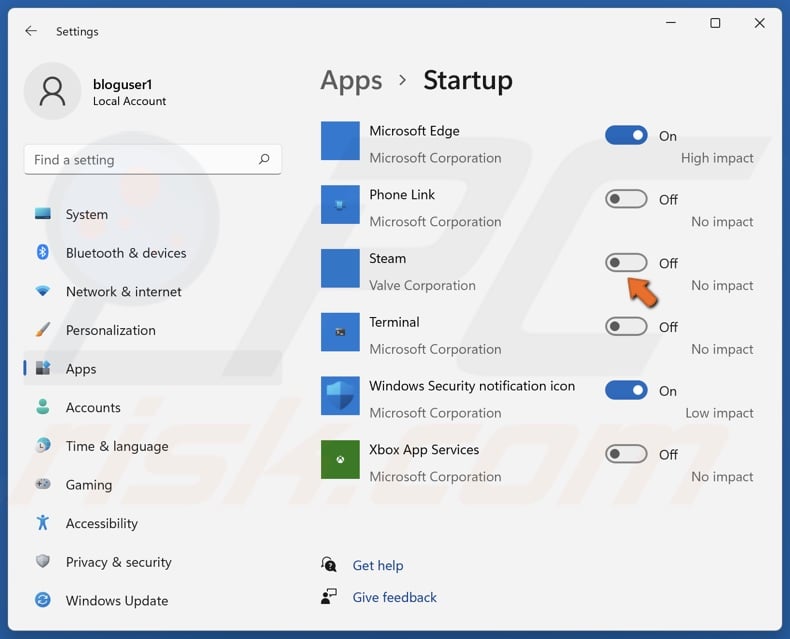
Task: Open Accounts category
Action: point(153,407)
